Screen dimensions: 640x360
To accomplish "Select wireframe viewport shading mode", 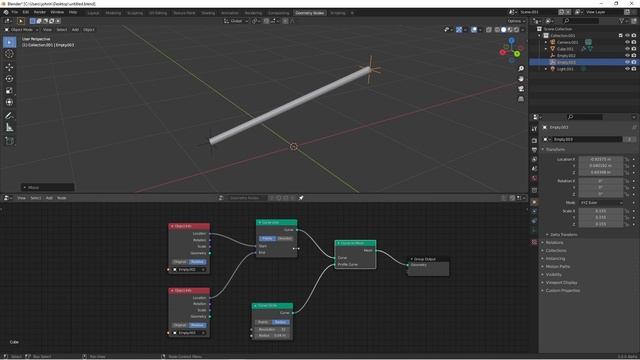I will tap(497, 30).
